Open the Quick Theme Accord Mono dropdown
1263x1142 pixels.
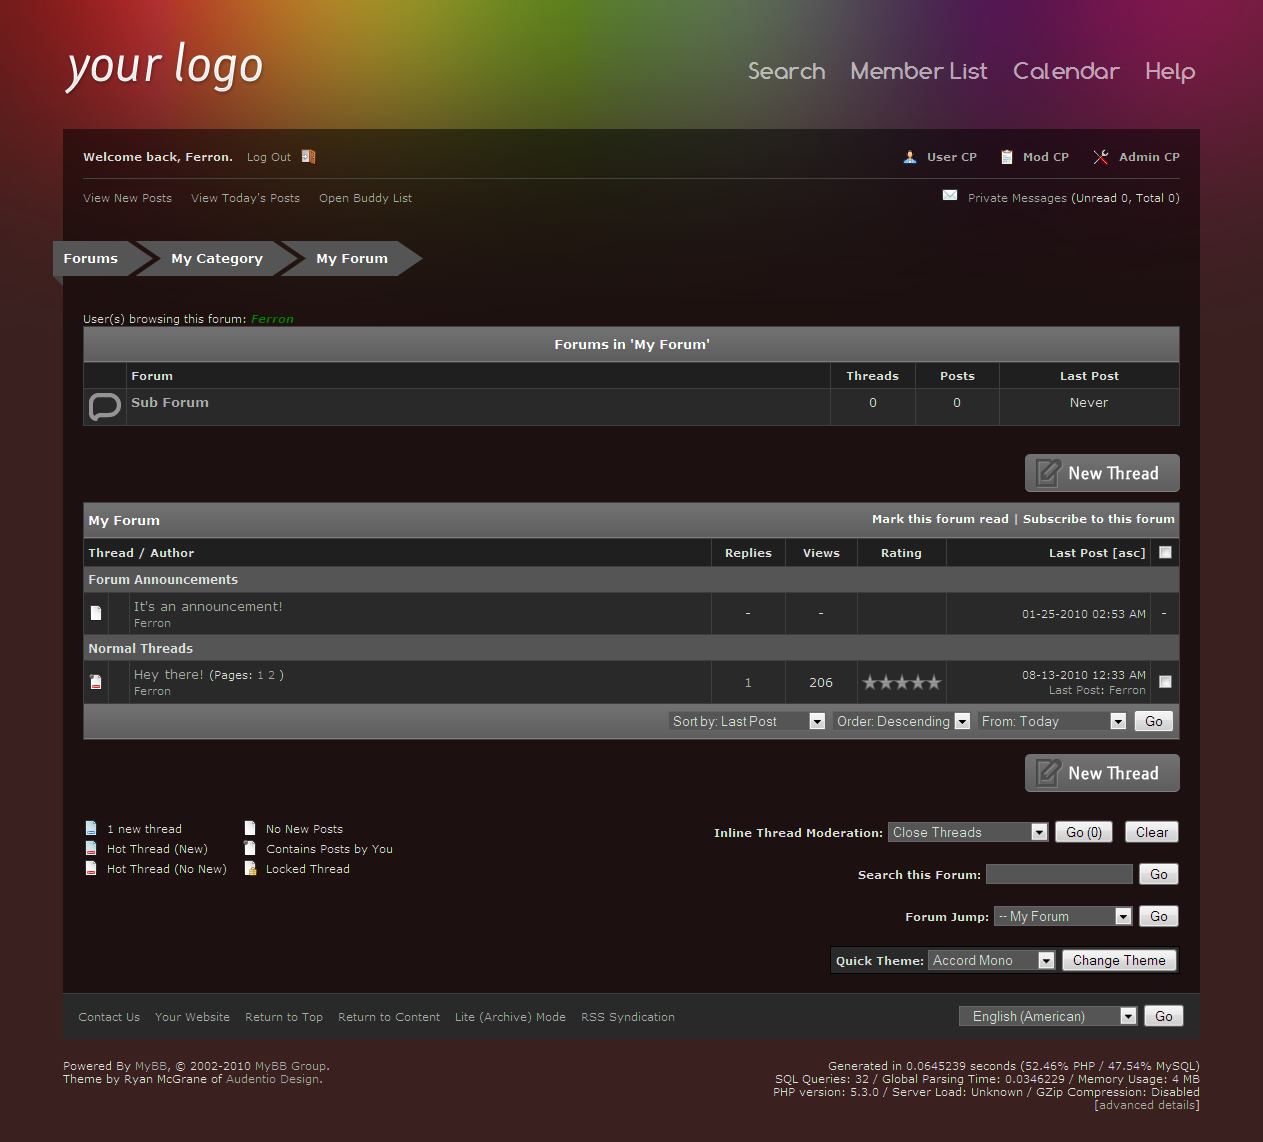(992, 960)
